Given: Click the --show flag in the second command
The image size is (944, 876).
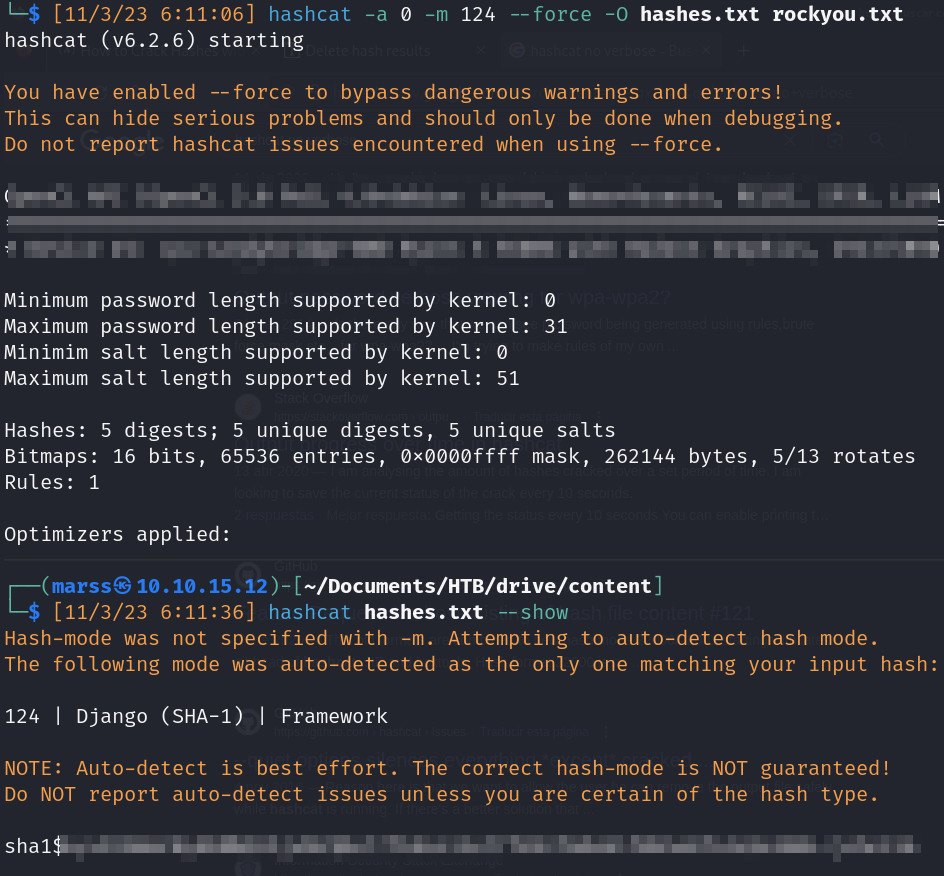Looking at the screenshot, I should click(x=532, y=612).
